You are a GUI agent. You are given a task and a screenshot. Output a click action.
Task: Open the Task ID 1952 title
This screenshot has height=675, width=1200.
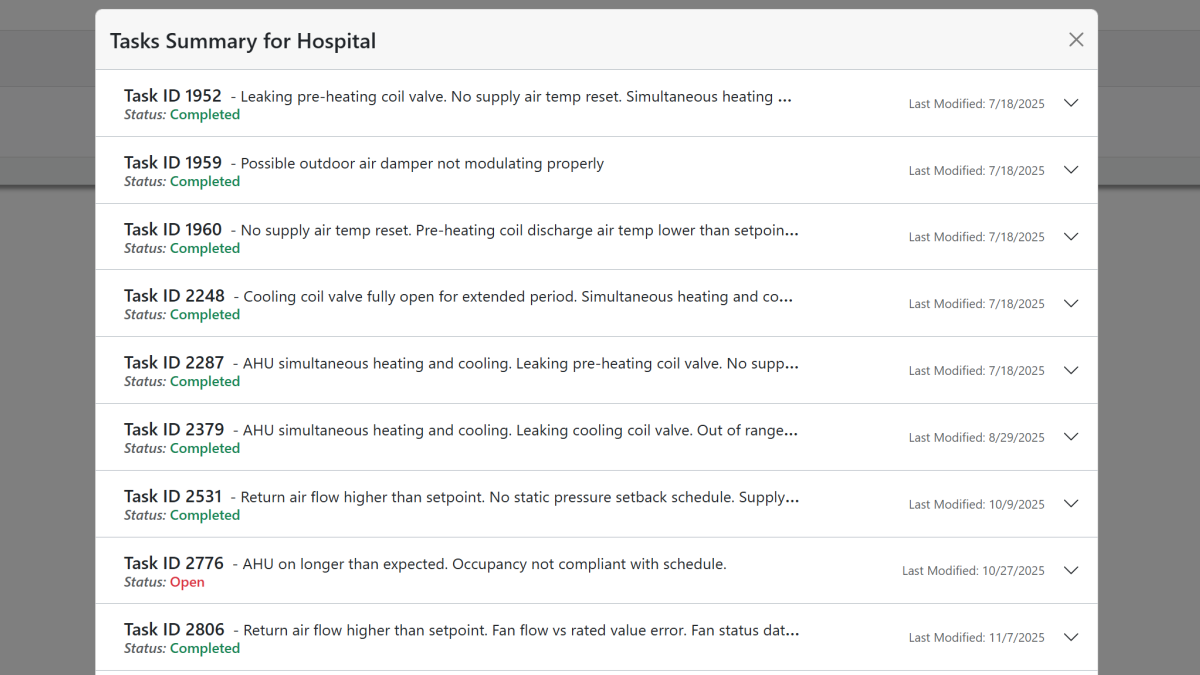(173, 96)
